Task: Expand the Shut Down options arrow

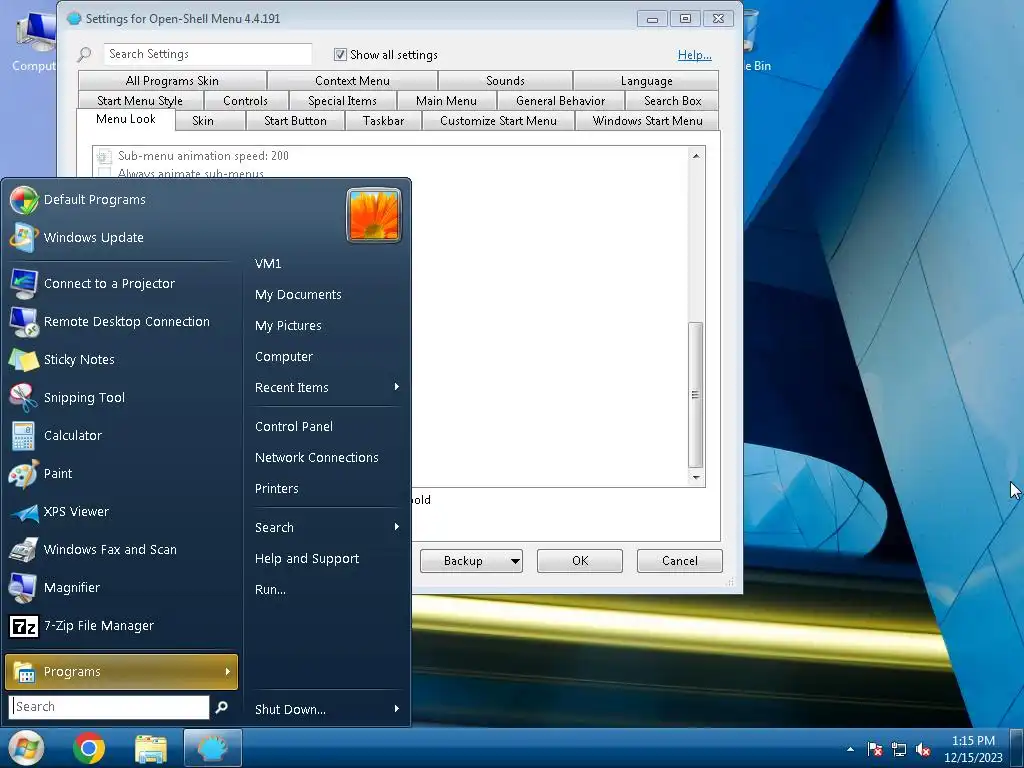Action: tap(397, 709)
